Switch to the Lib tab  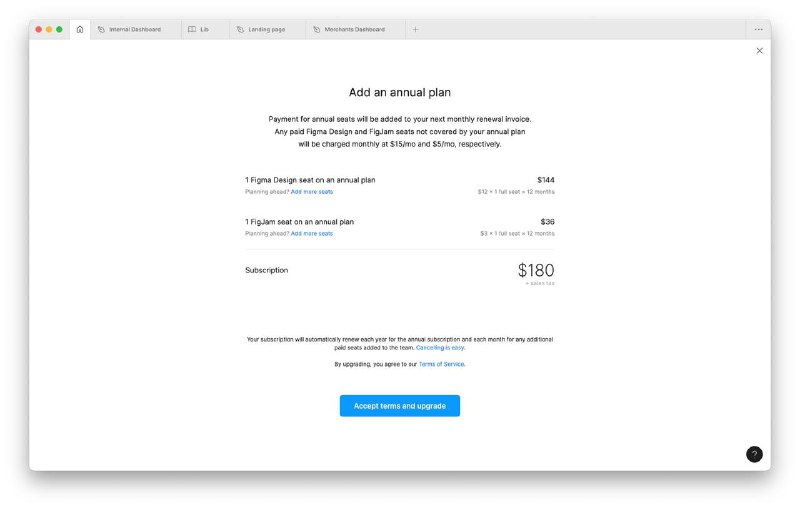pyautogui.click(x=205, y=30)
